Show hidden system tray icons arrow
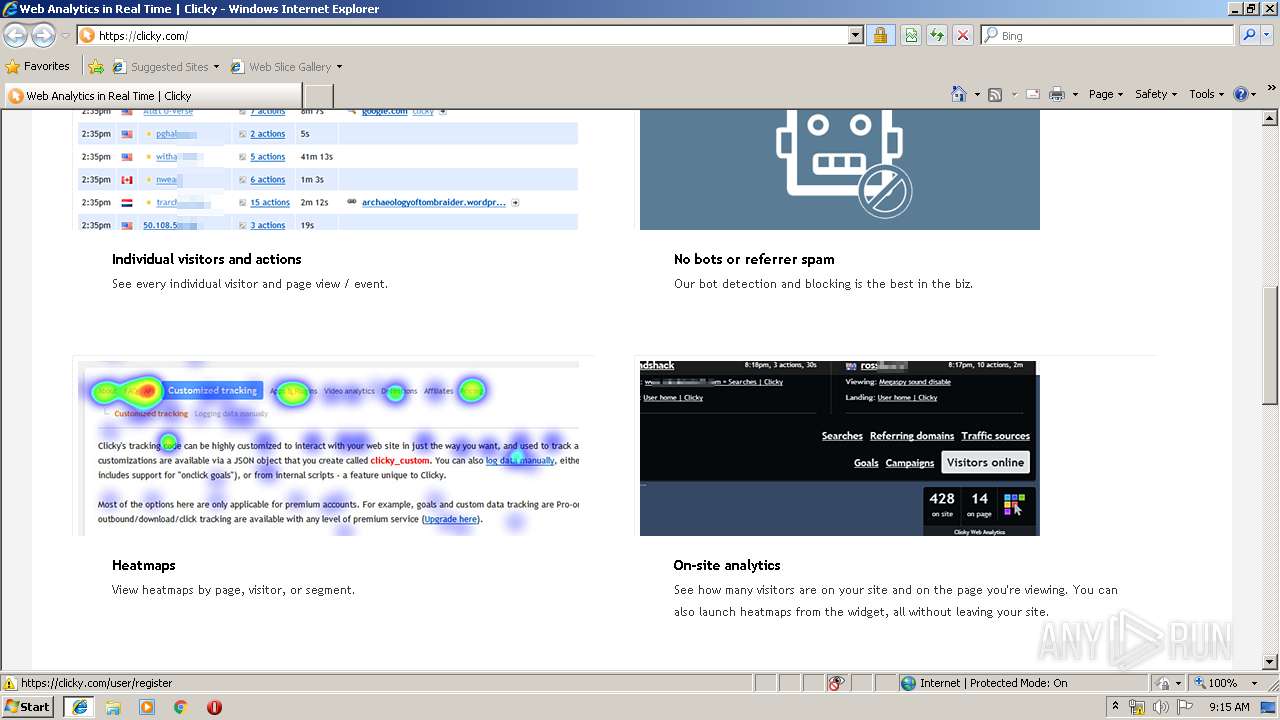Image resolution: width=1280 pixels, height=720 pixels. [1115, 707]
